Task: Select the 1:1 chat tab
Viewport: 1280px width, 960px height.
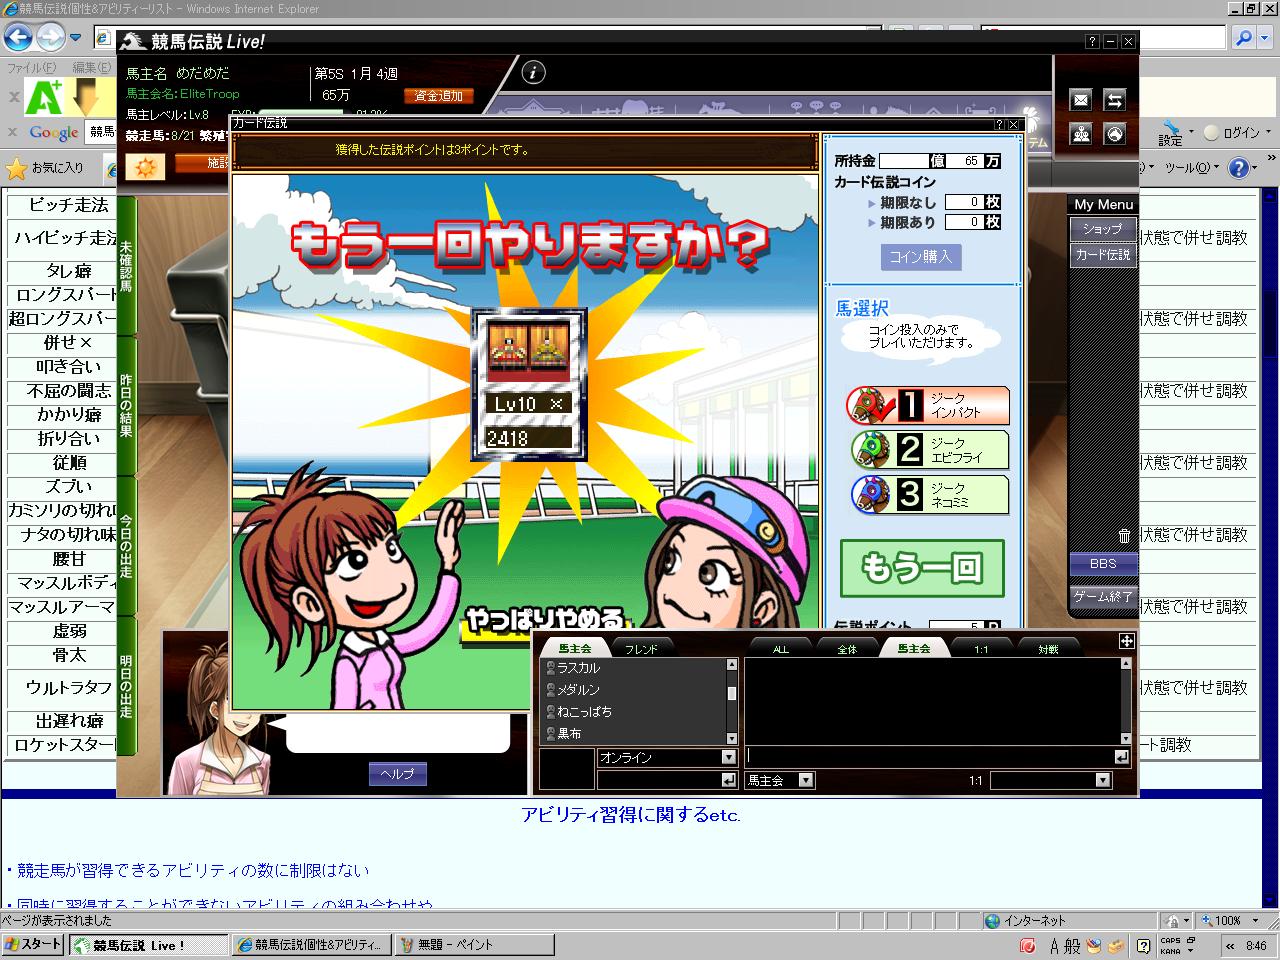Action: 981,649
